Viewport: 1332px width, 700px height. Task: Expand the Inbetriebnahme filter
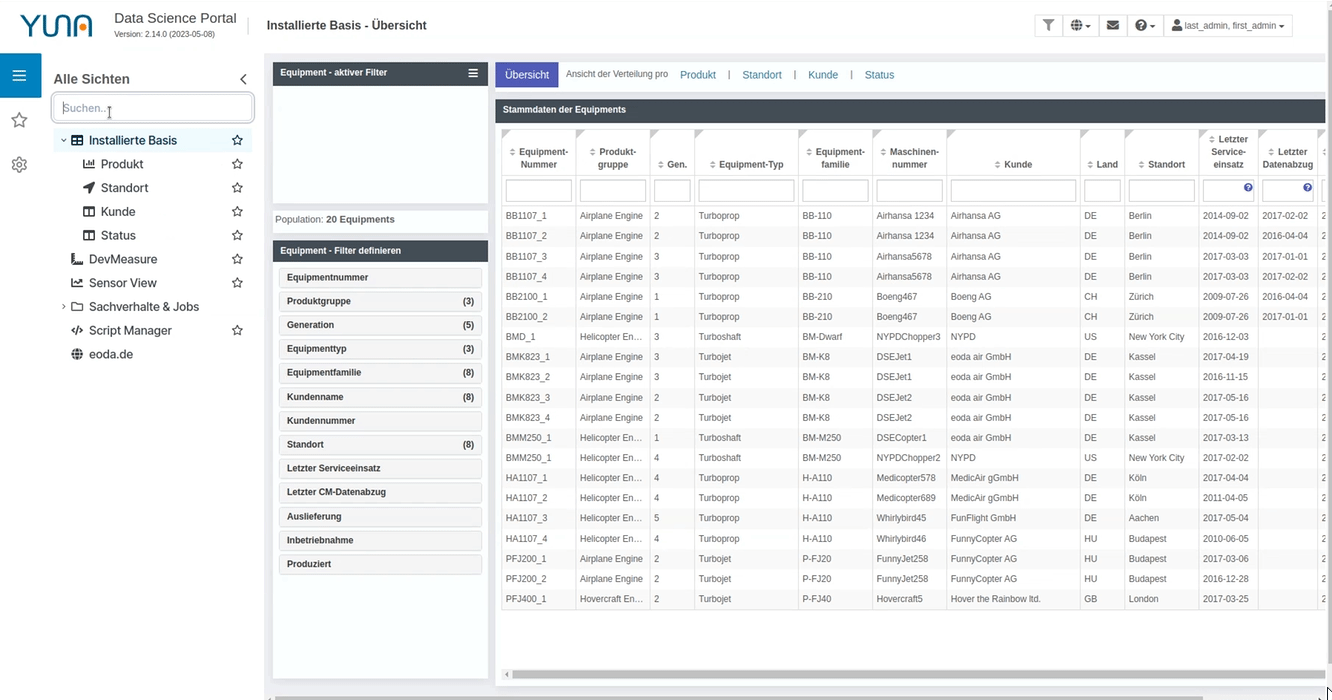coord(380,540)
